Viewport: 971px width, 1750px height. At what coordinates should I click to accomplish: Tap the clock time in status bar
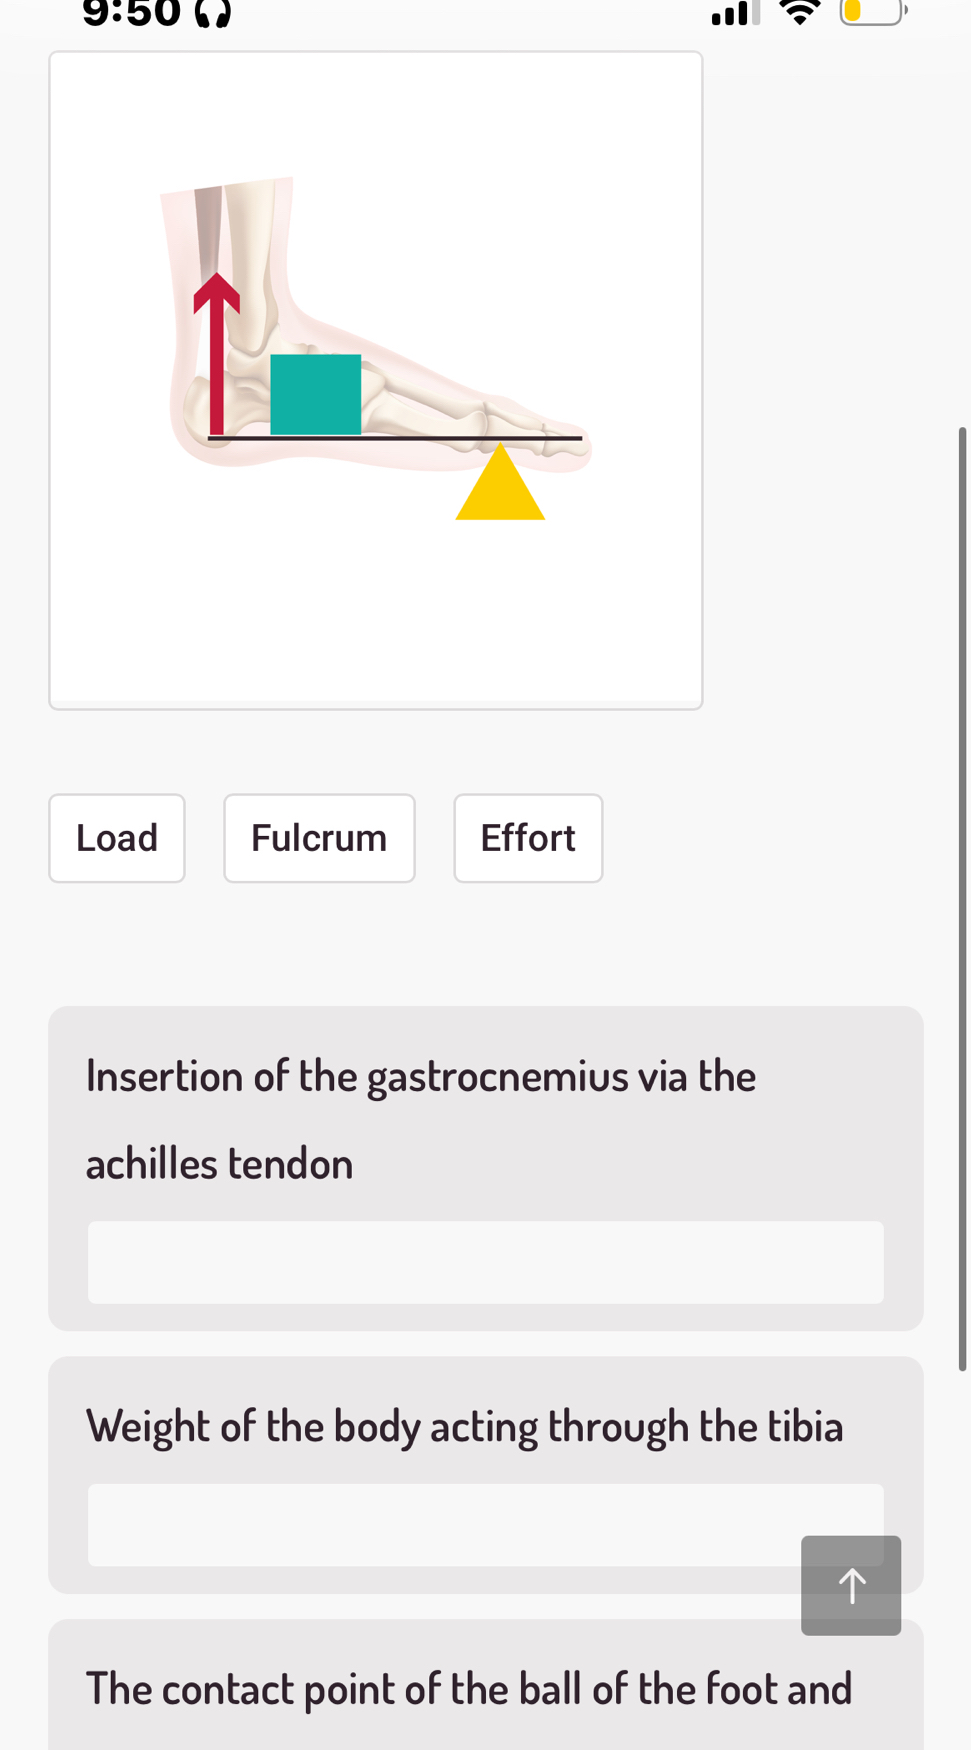pos(131,13)
